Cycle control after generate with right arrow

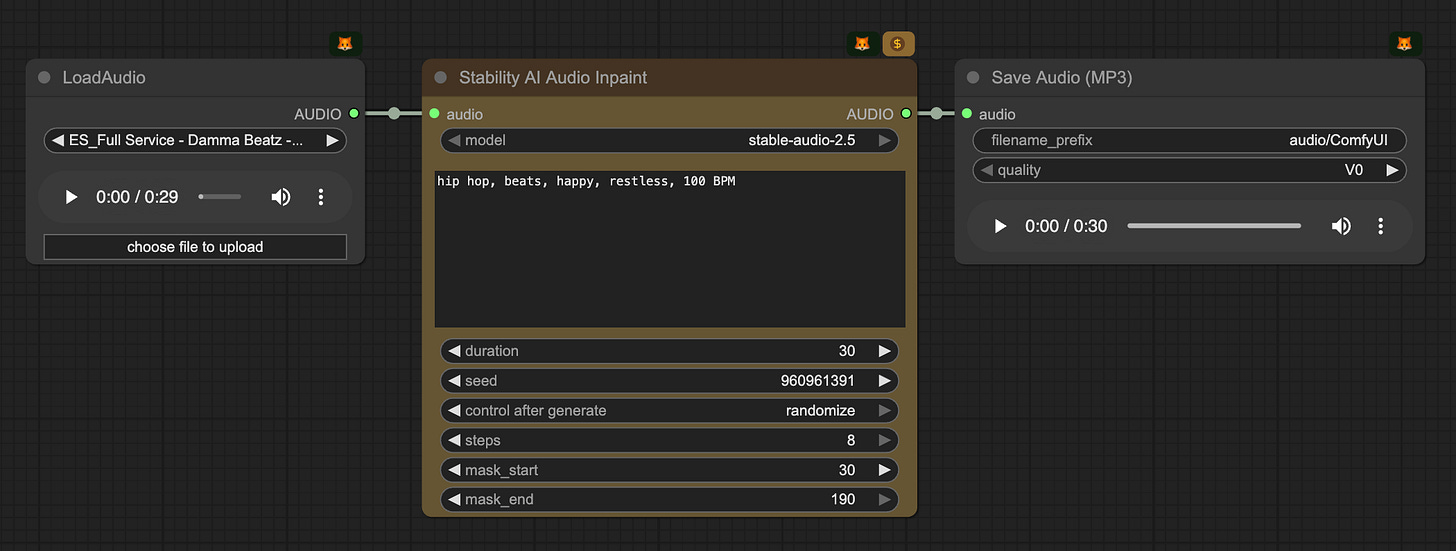click(884, 411)
